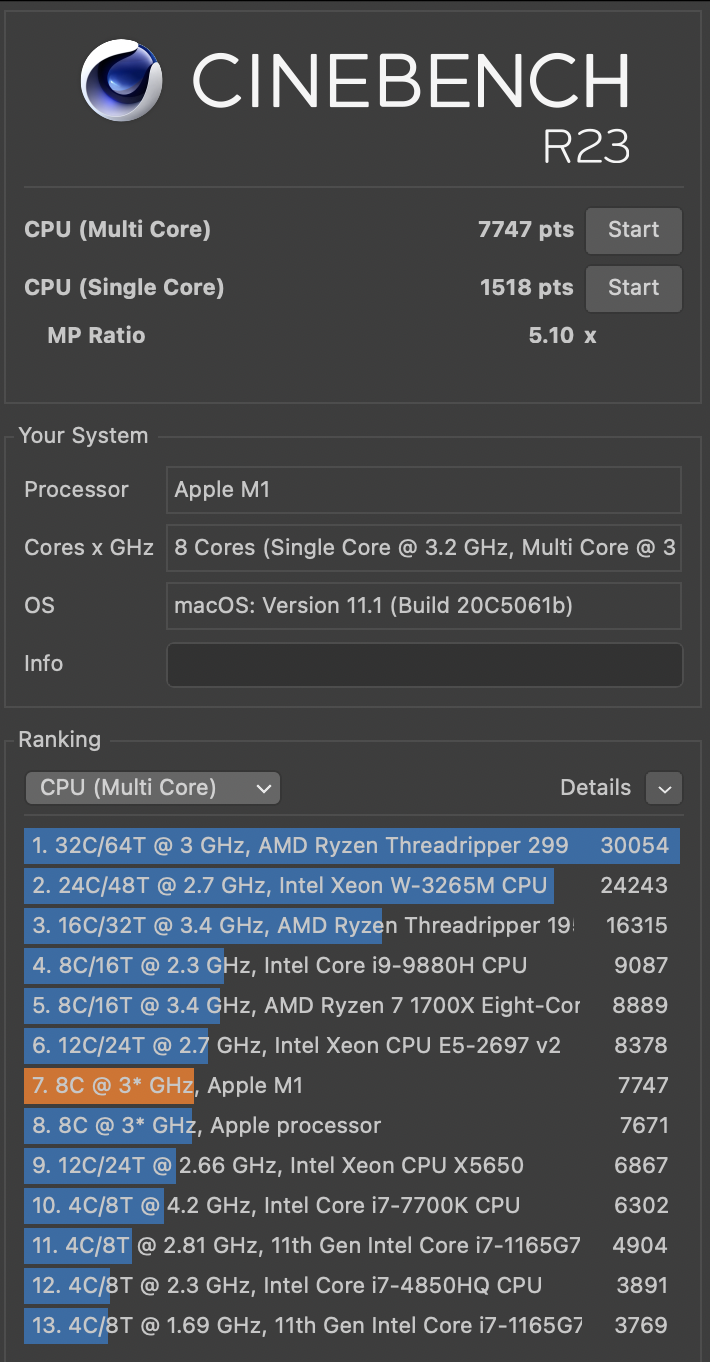Click the Details label in Ranking
The height and width of the screenshot is (1362, 710).
click(x=595, y=788)
